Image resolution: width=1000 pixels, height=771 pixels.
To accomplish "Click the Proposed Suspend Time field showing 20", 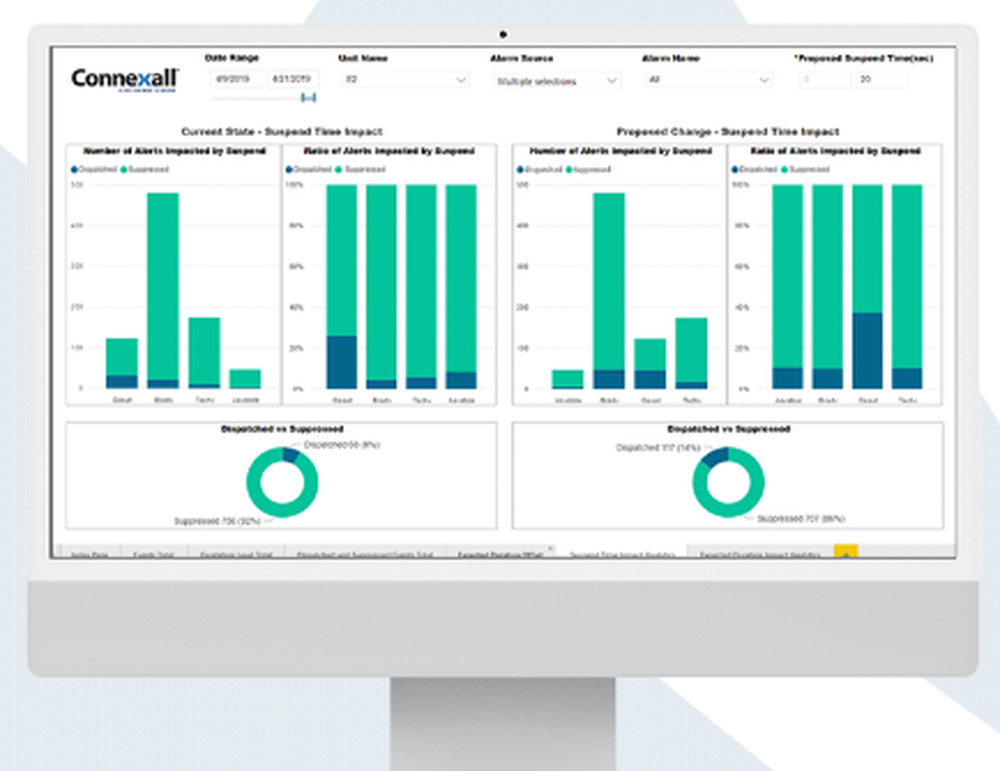I will (x=881, y=80).
